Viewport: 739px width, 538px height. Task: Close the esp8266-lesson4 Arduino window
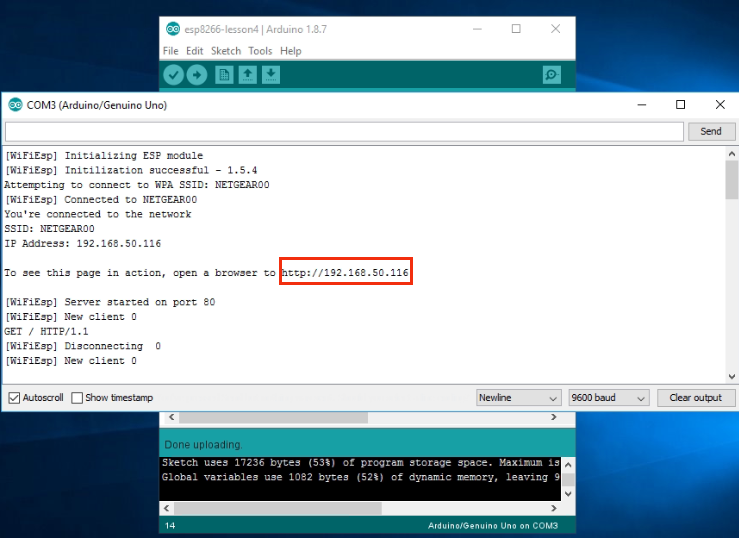click(x=556, y=29)
